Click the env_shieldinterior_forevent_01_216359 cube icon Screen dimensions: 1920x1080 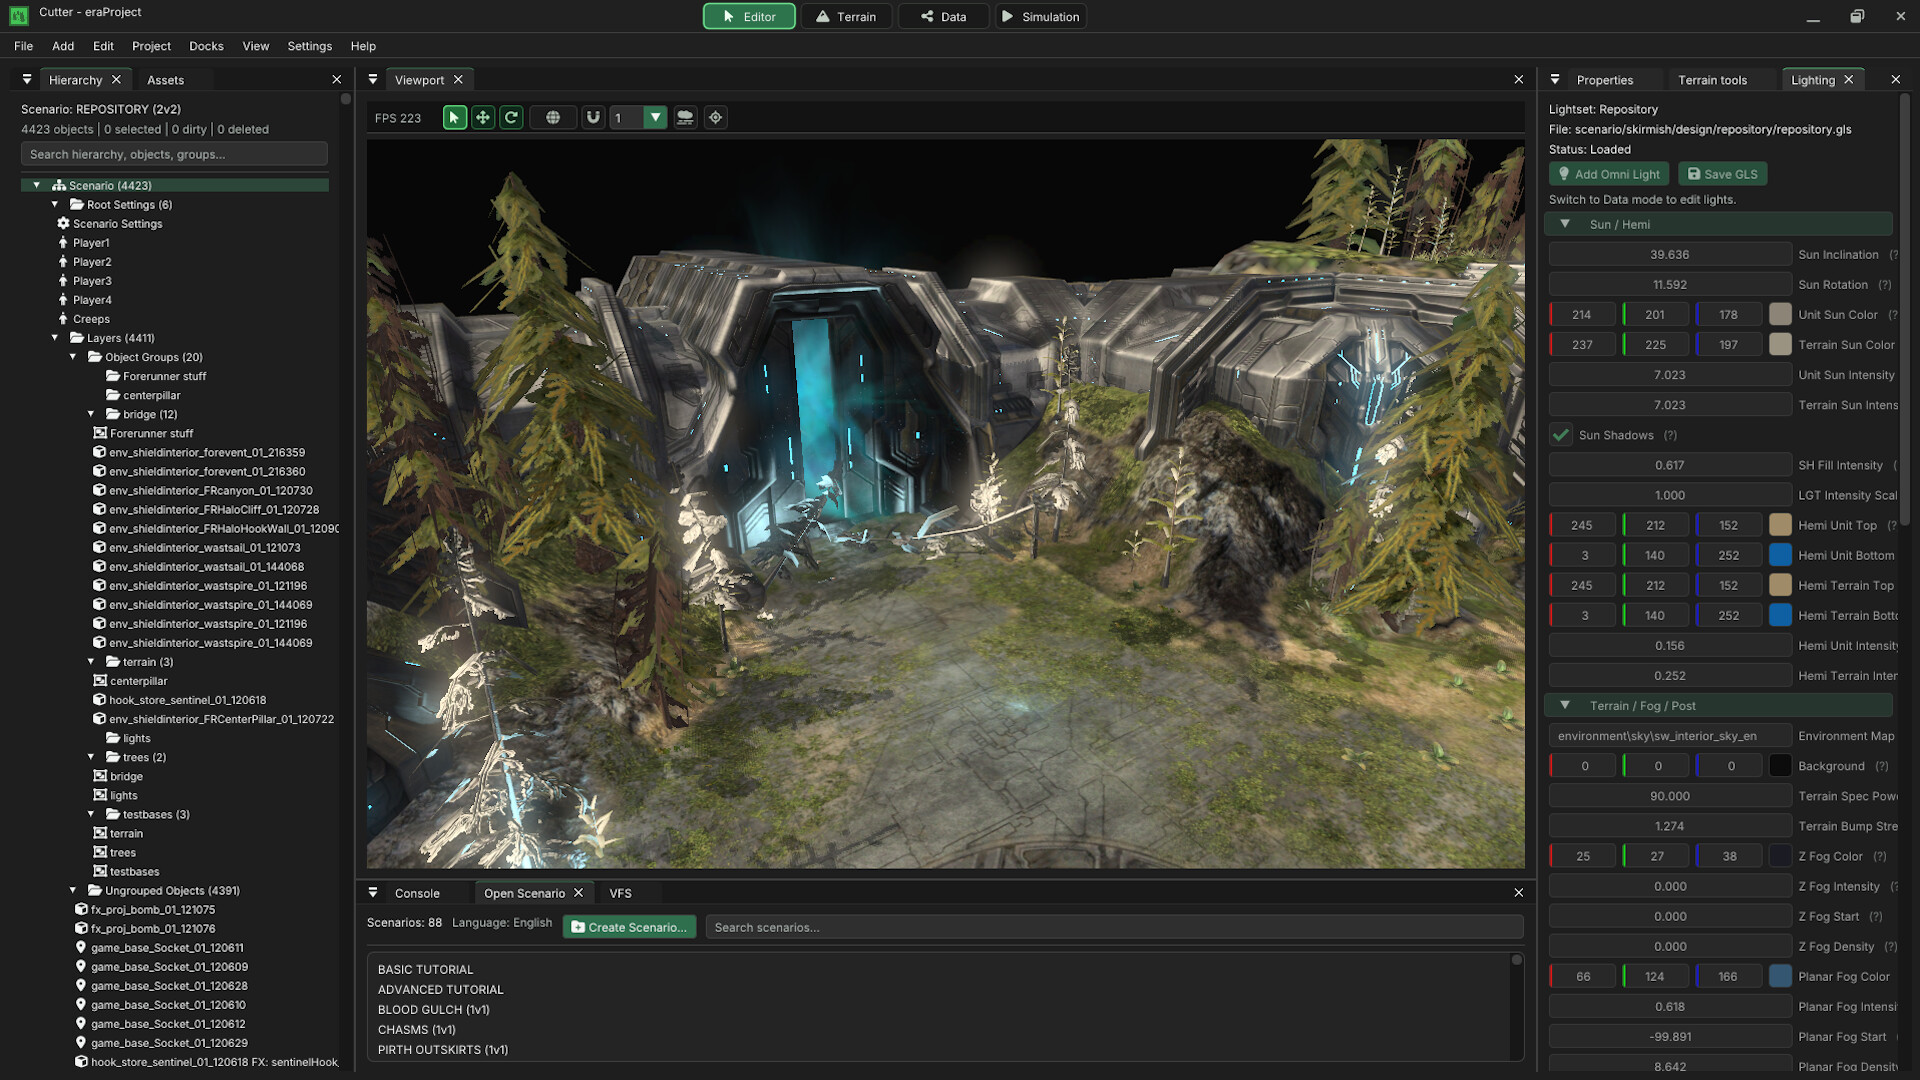click(x=100, y=452)
